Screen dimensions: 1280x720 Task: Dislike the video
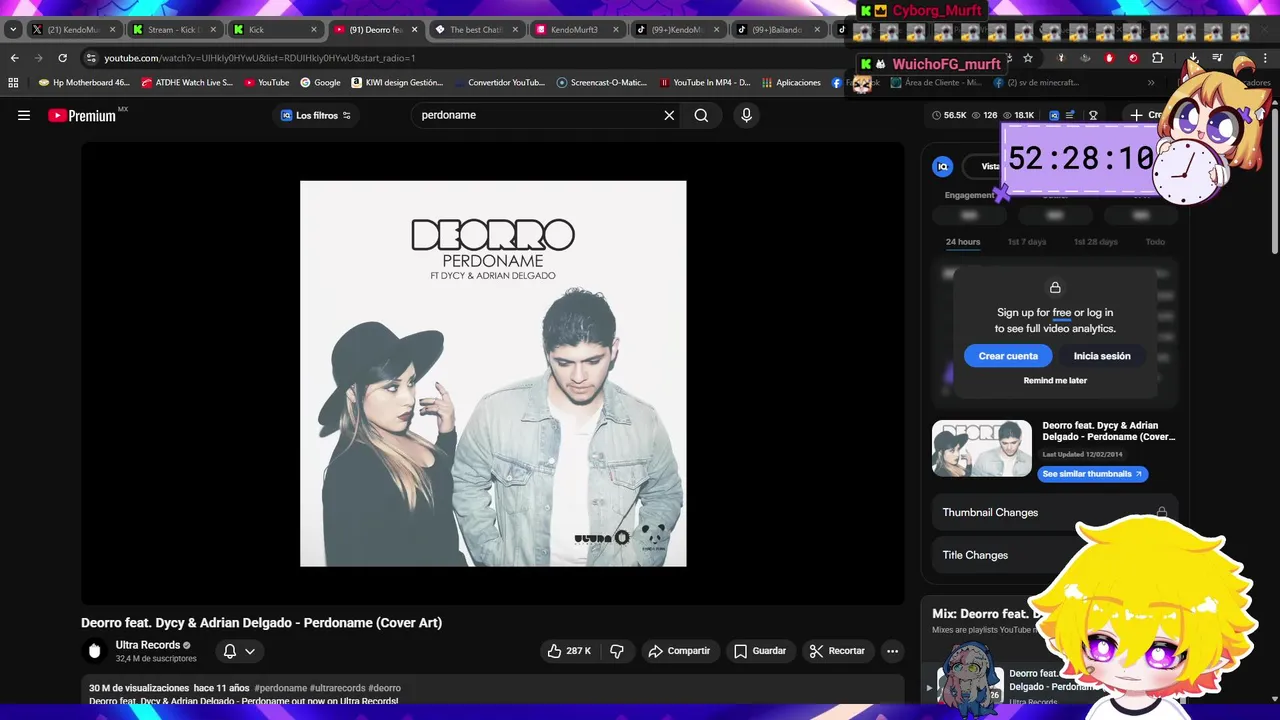(x=617, y=651)
